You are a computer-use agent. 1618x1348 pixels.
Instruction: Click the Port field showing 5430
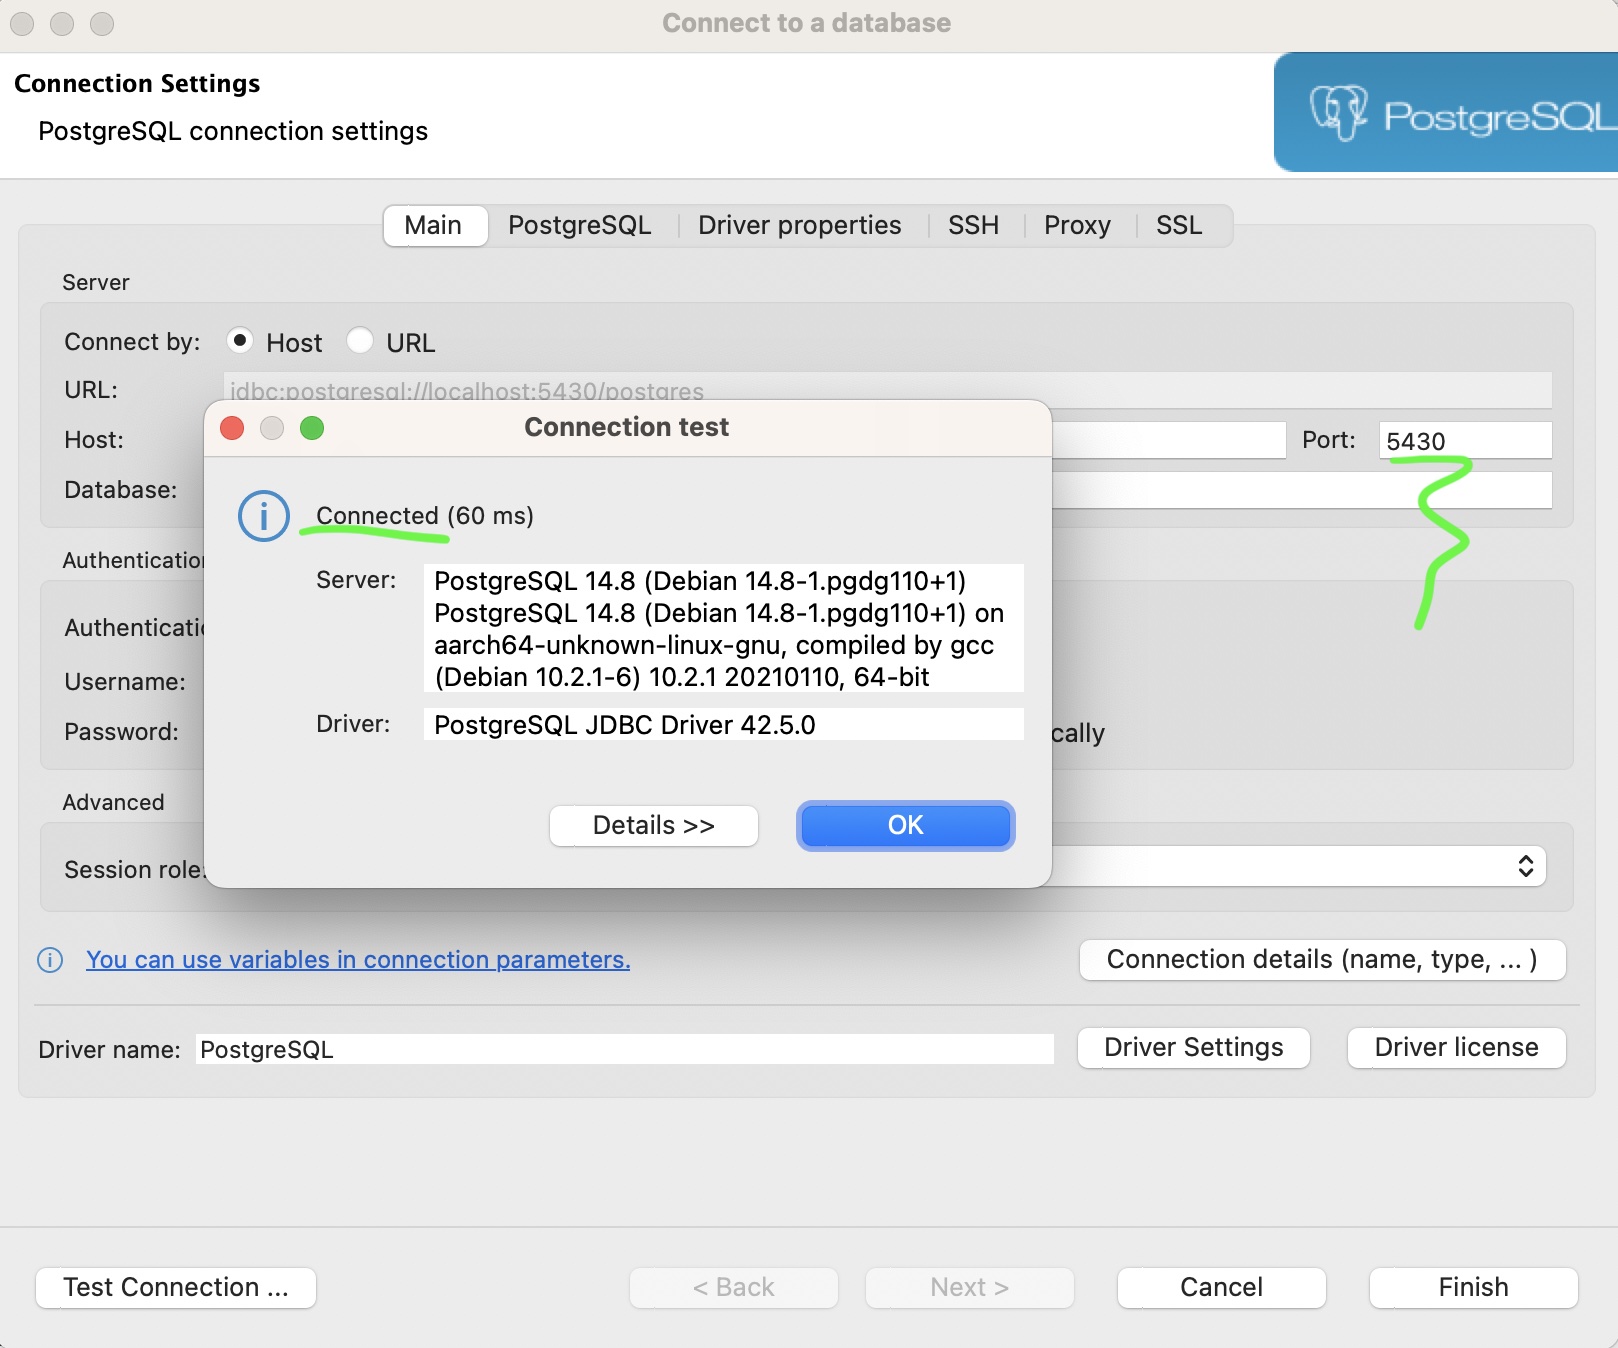point(1465,441)
